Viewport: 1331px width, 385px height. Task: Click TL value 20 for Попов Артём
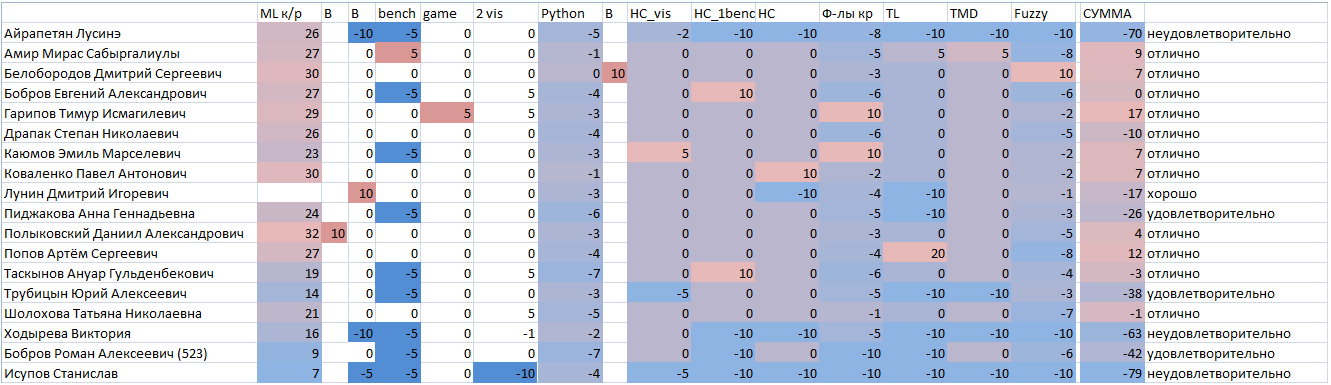tap(915, 254)
